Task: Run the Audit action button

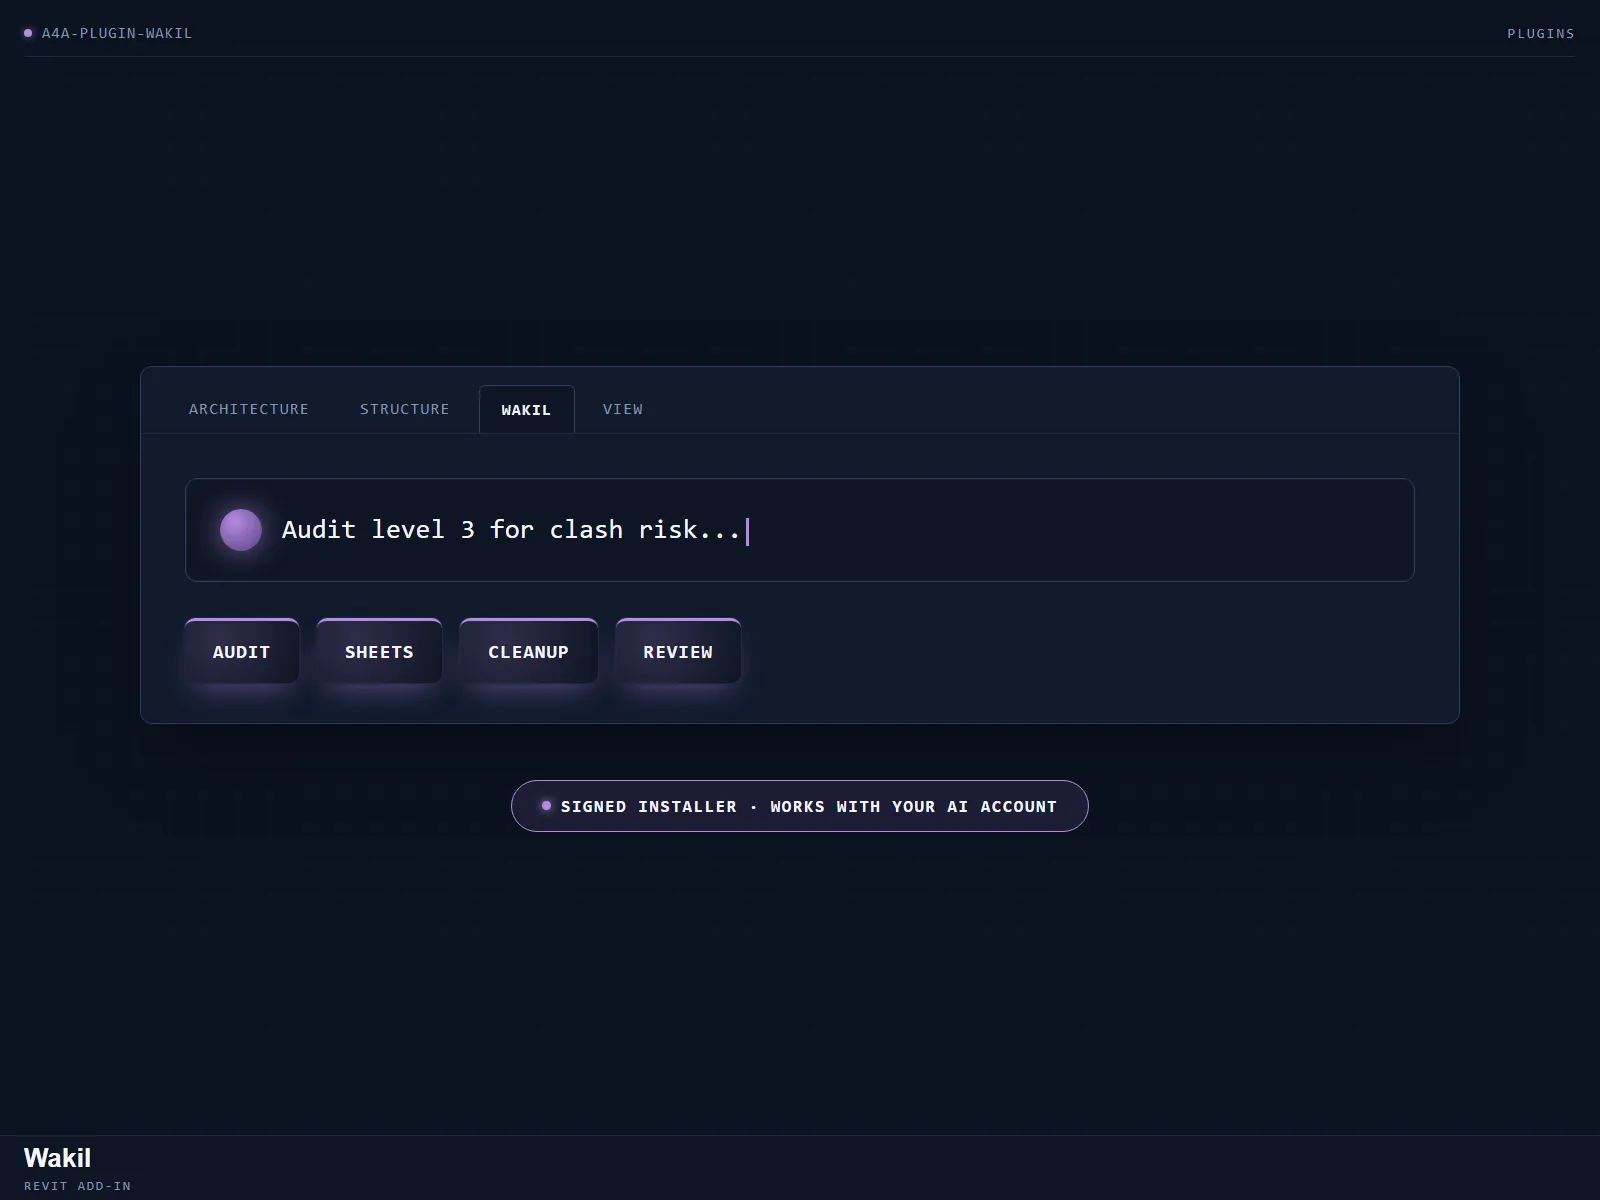Action: [242, 652]
